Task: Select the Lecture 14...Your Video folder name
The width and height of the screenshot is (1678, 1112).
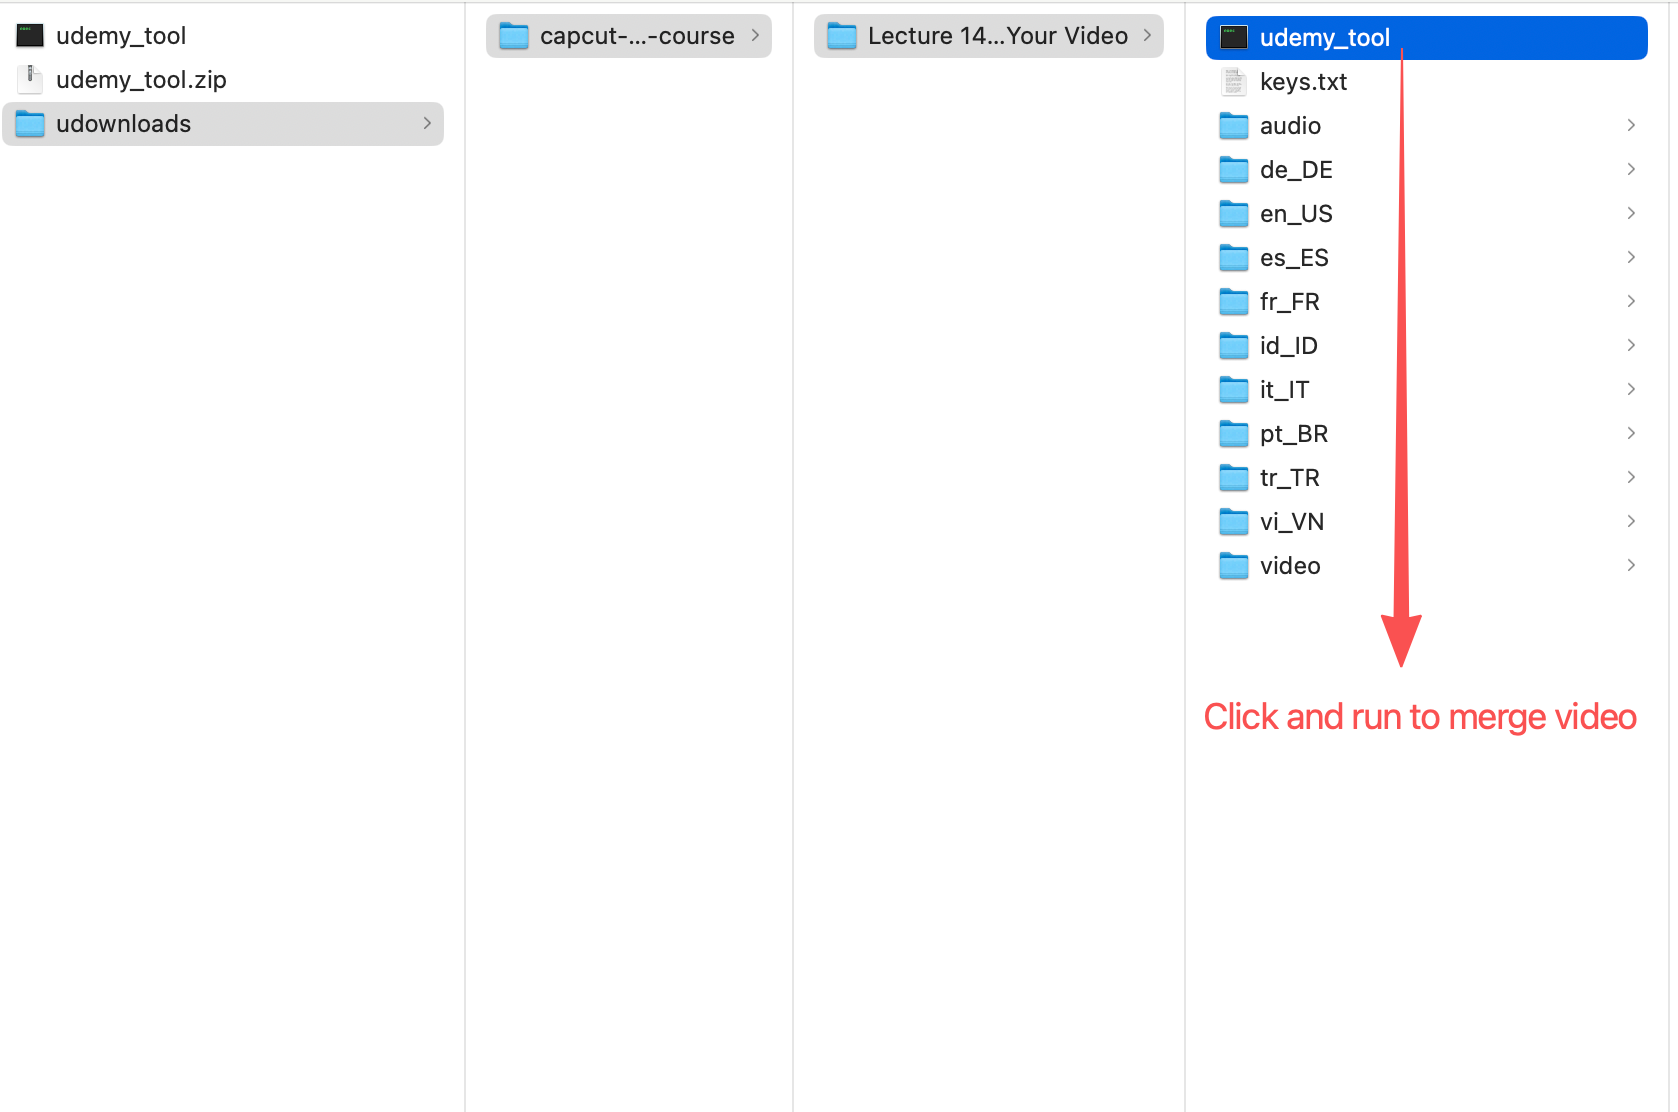Action: click(x=998, y=36)
